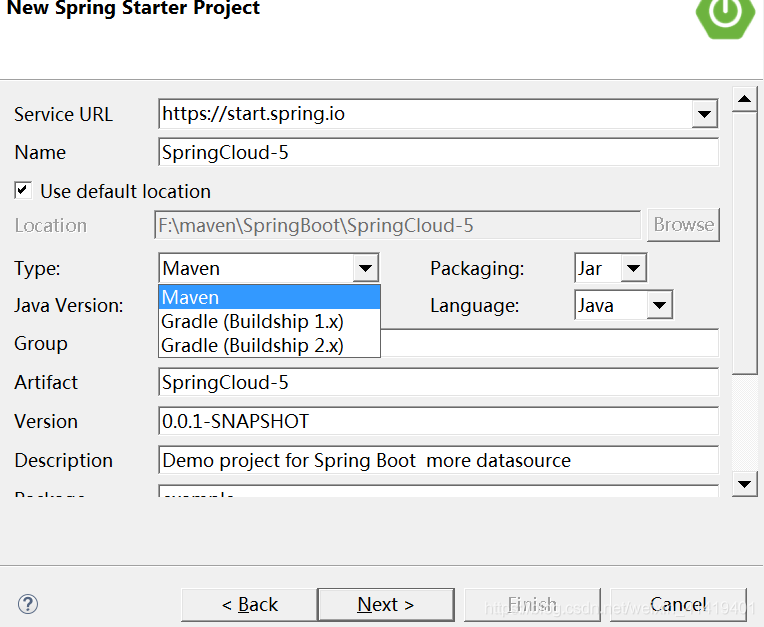
Task: Click the Cancel button
Action: pyautogui.click(x=678, y=605)
